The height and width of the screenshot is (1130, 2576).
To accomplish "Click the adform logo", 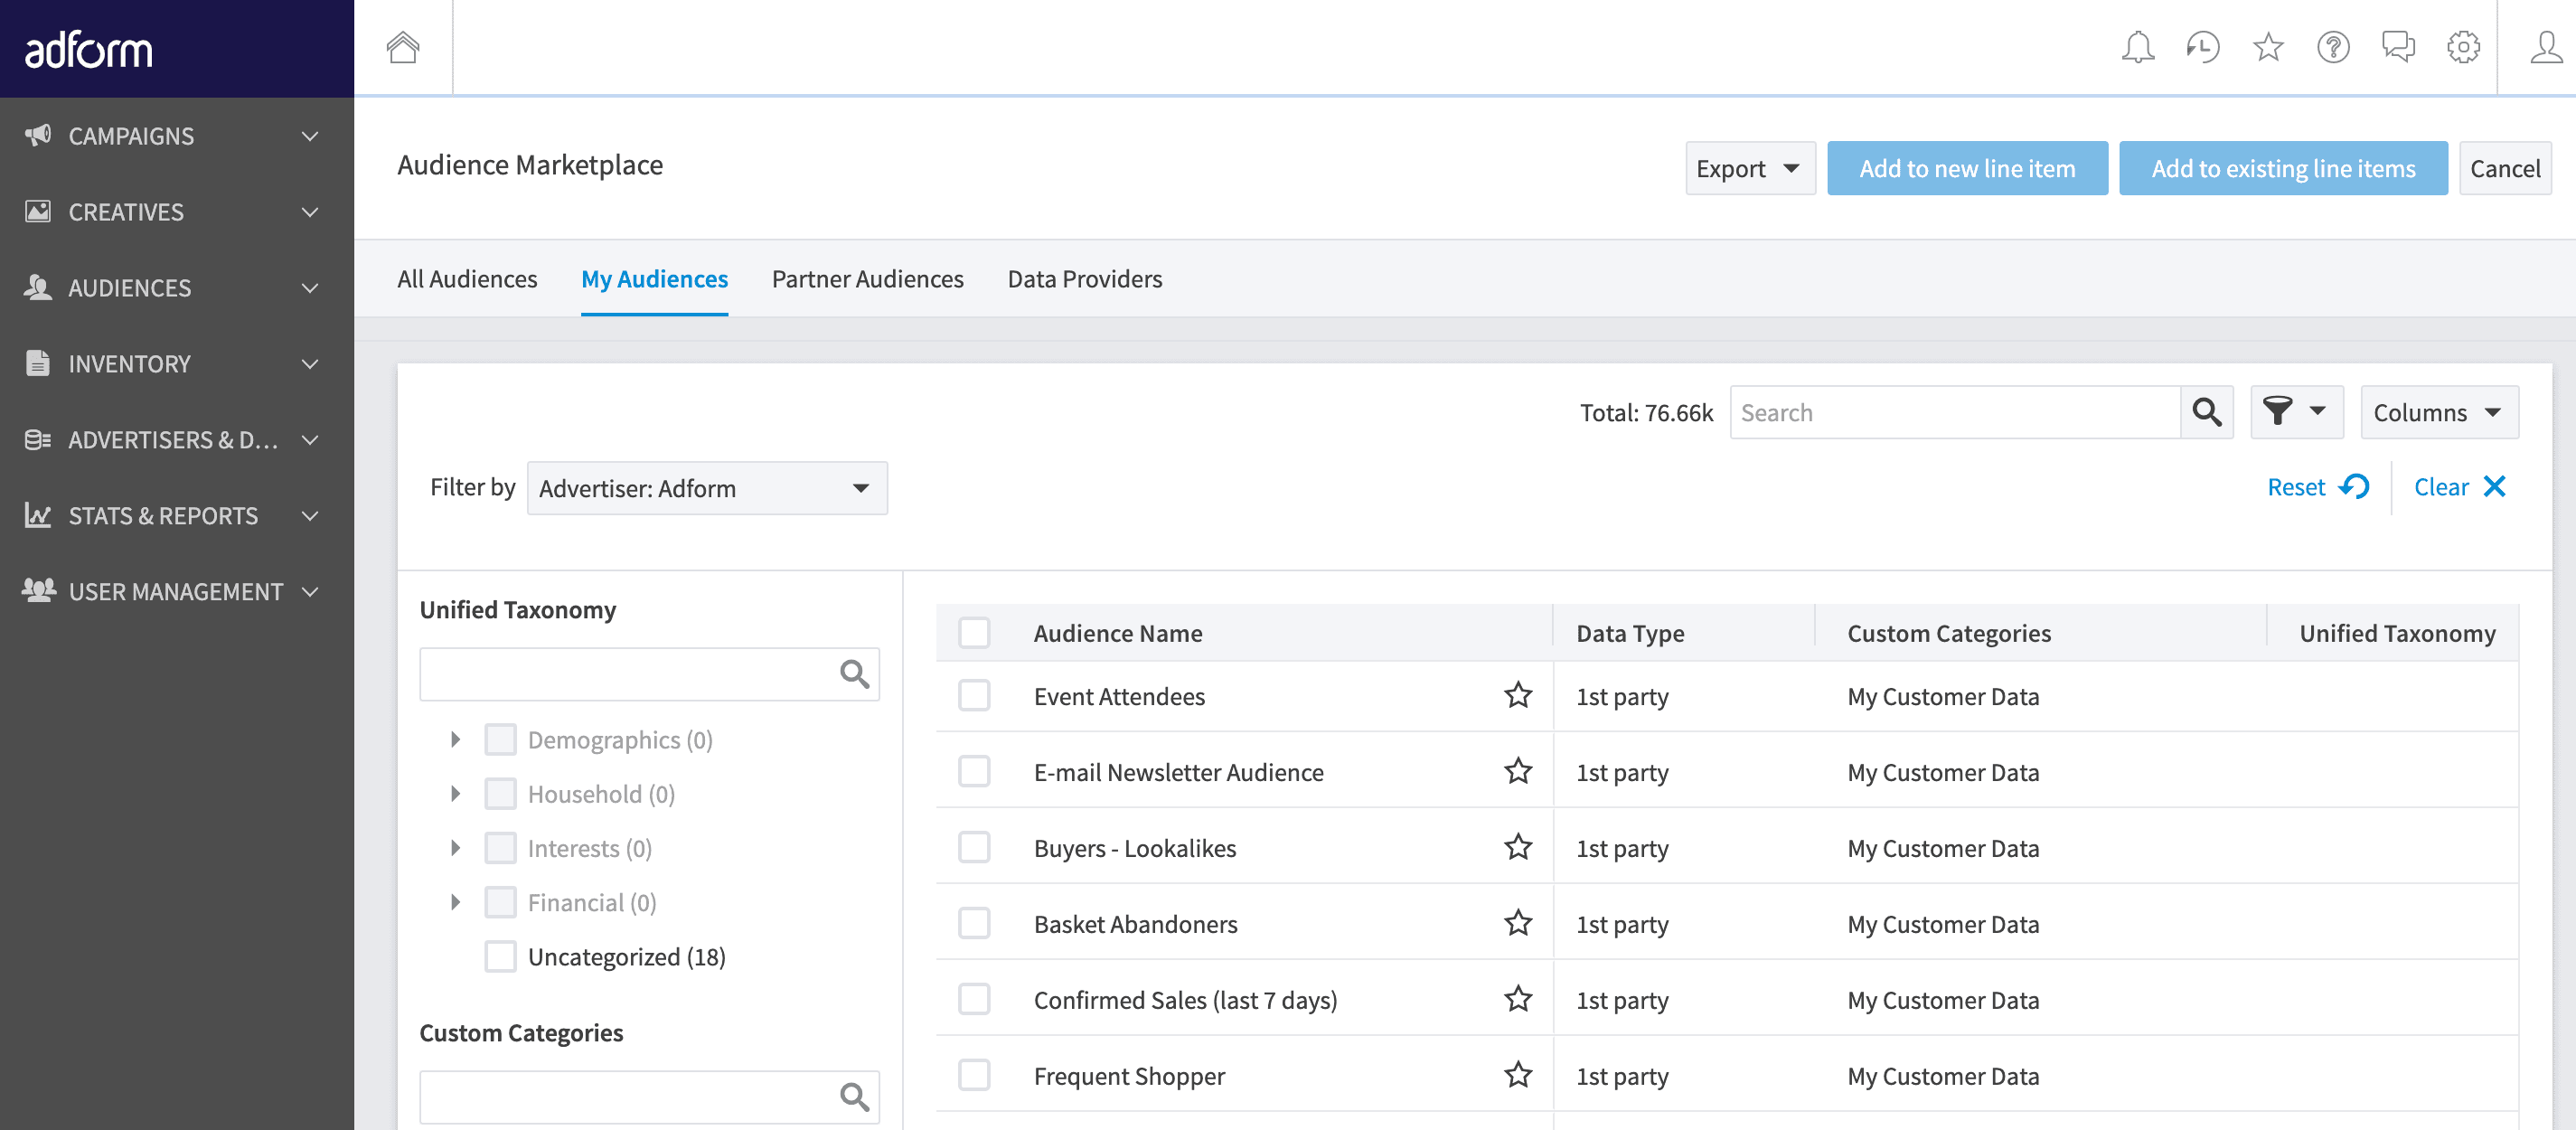I will coord(88,49).
